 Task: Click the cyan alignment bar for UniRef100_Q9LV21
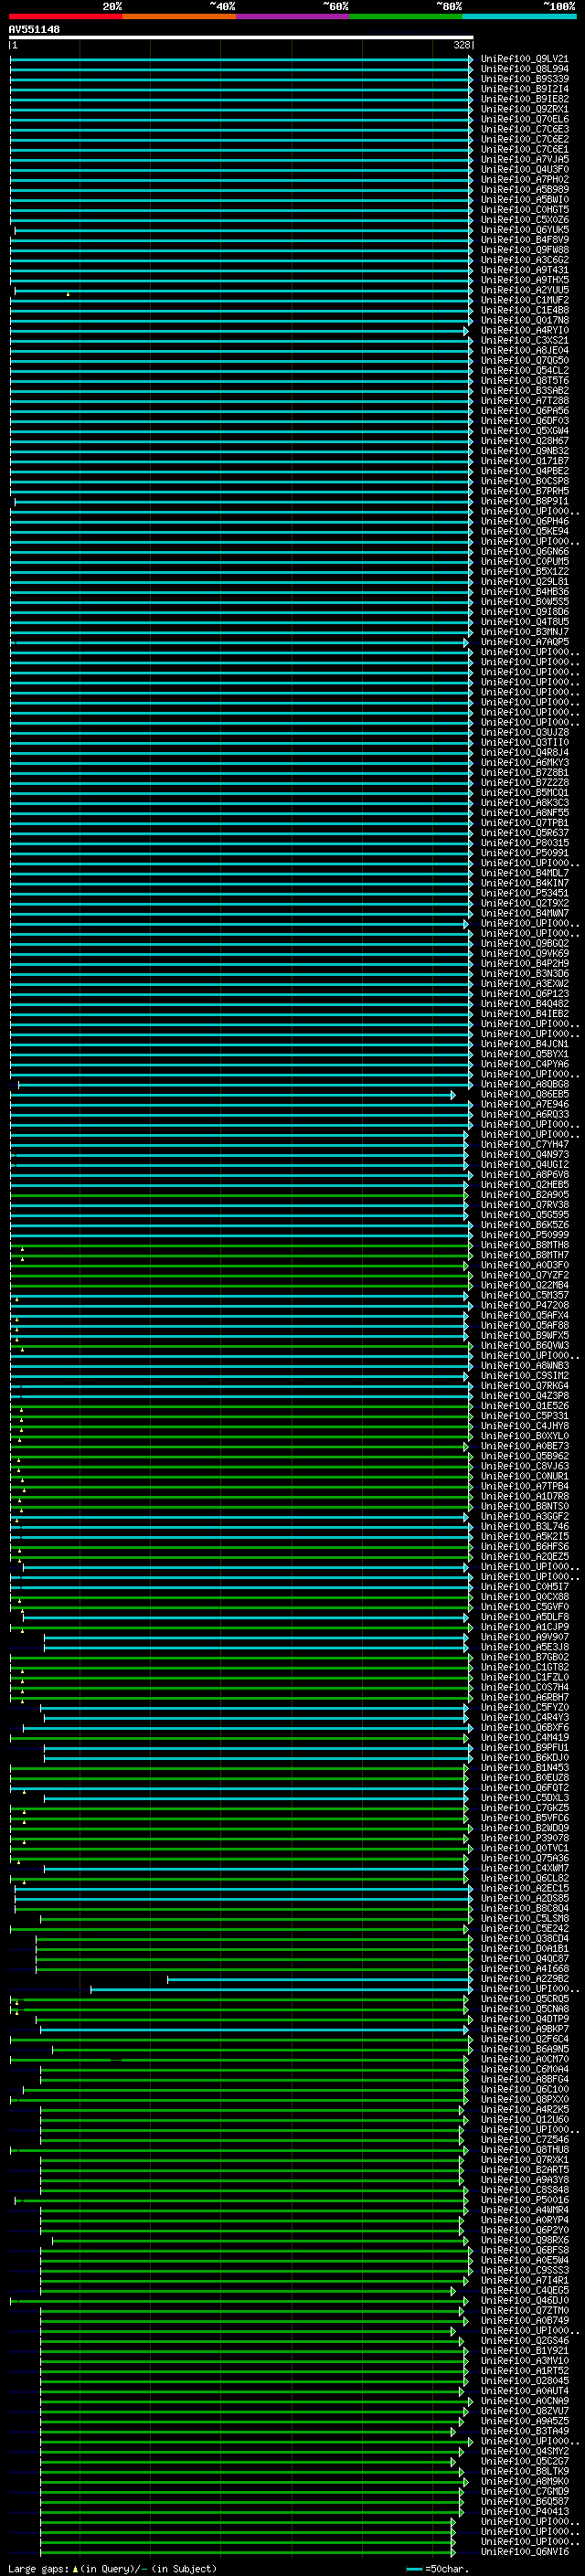click(x=241, y=59)
